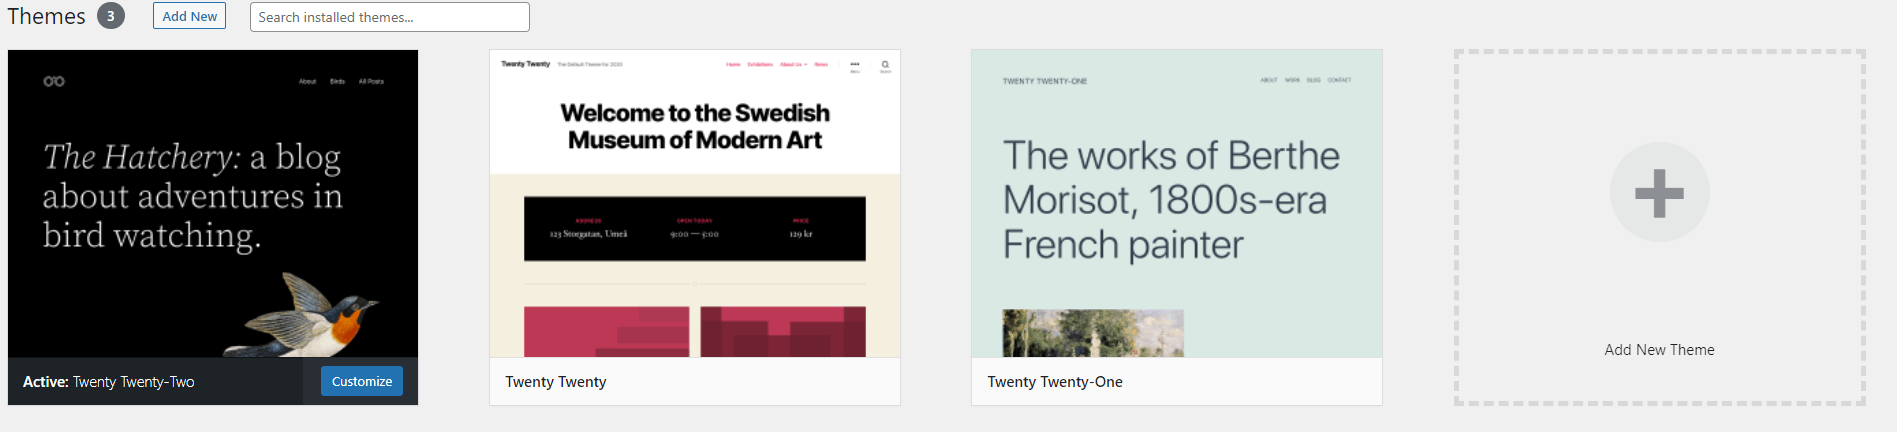This screenshot has width=1897, height=432.
Task: Click the painting image in the Twenty Twenty-One preview
Action: click(x=1093, y=333)
